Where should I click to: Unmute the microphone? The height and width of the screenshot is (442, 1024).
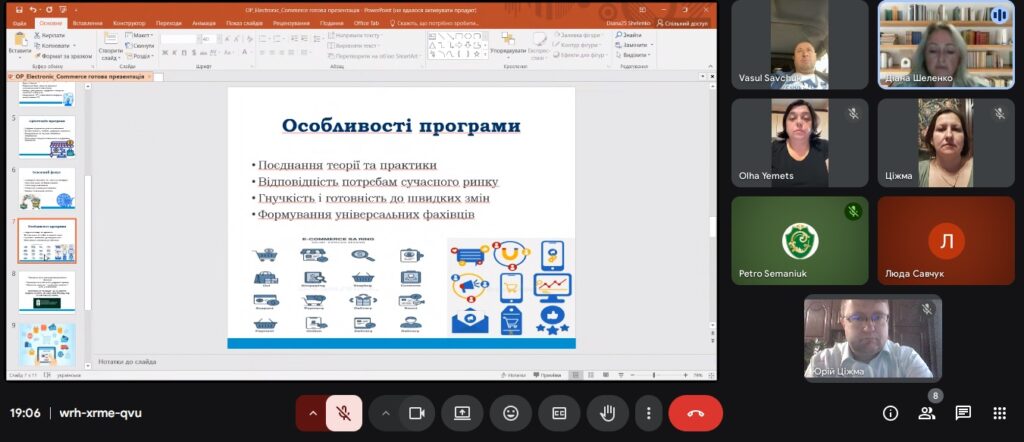tap(344, 413)
